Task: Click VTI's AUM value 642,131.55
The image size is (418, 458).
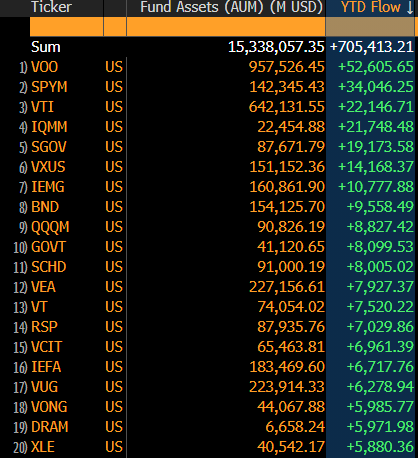Action: coord(287,107)
